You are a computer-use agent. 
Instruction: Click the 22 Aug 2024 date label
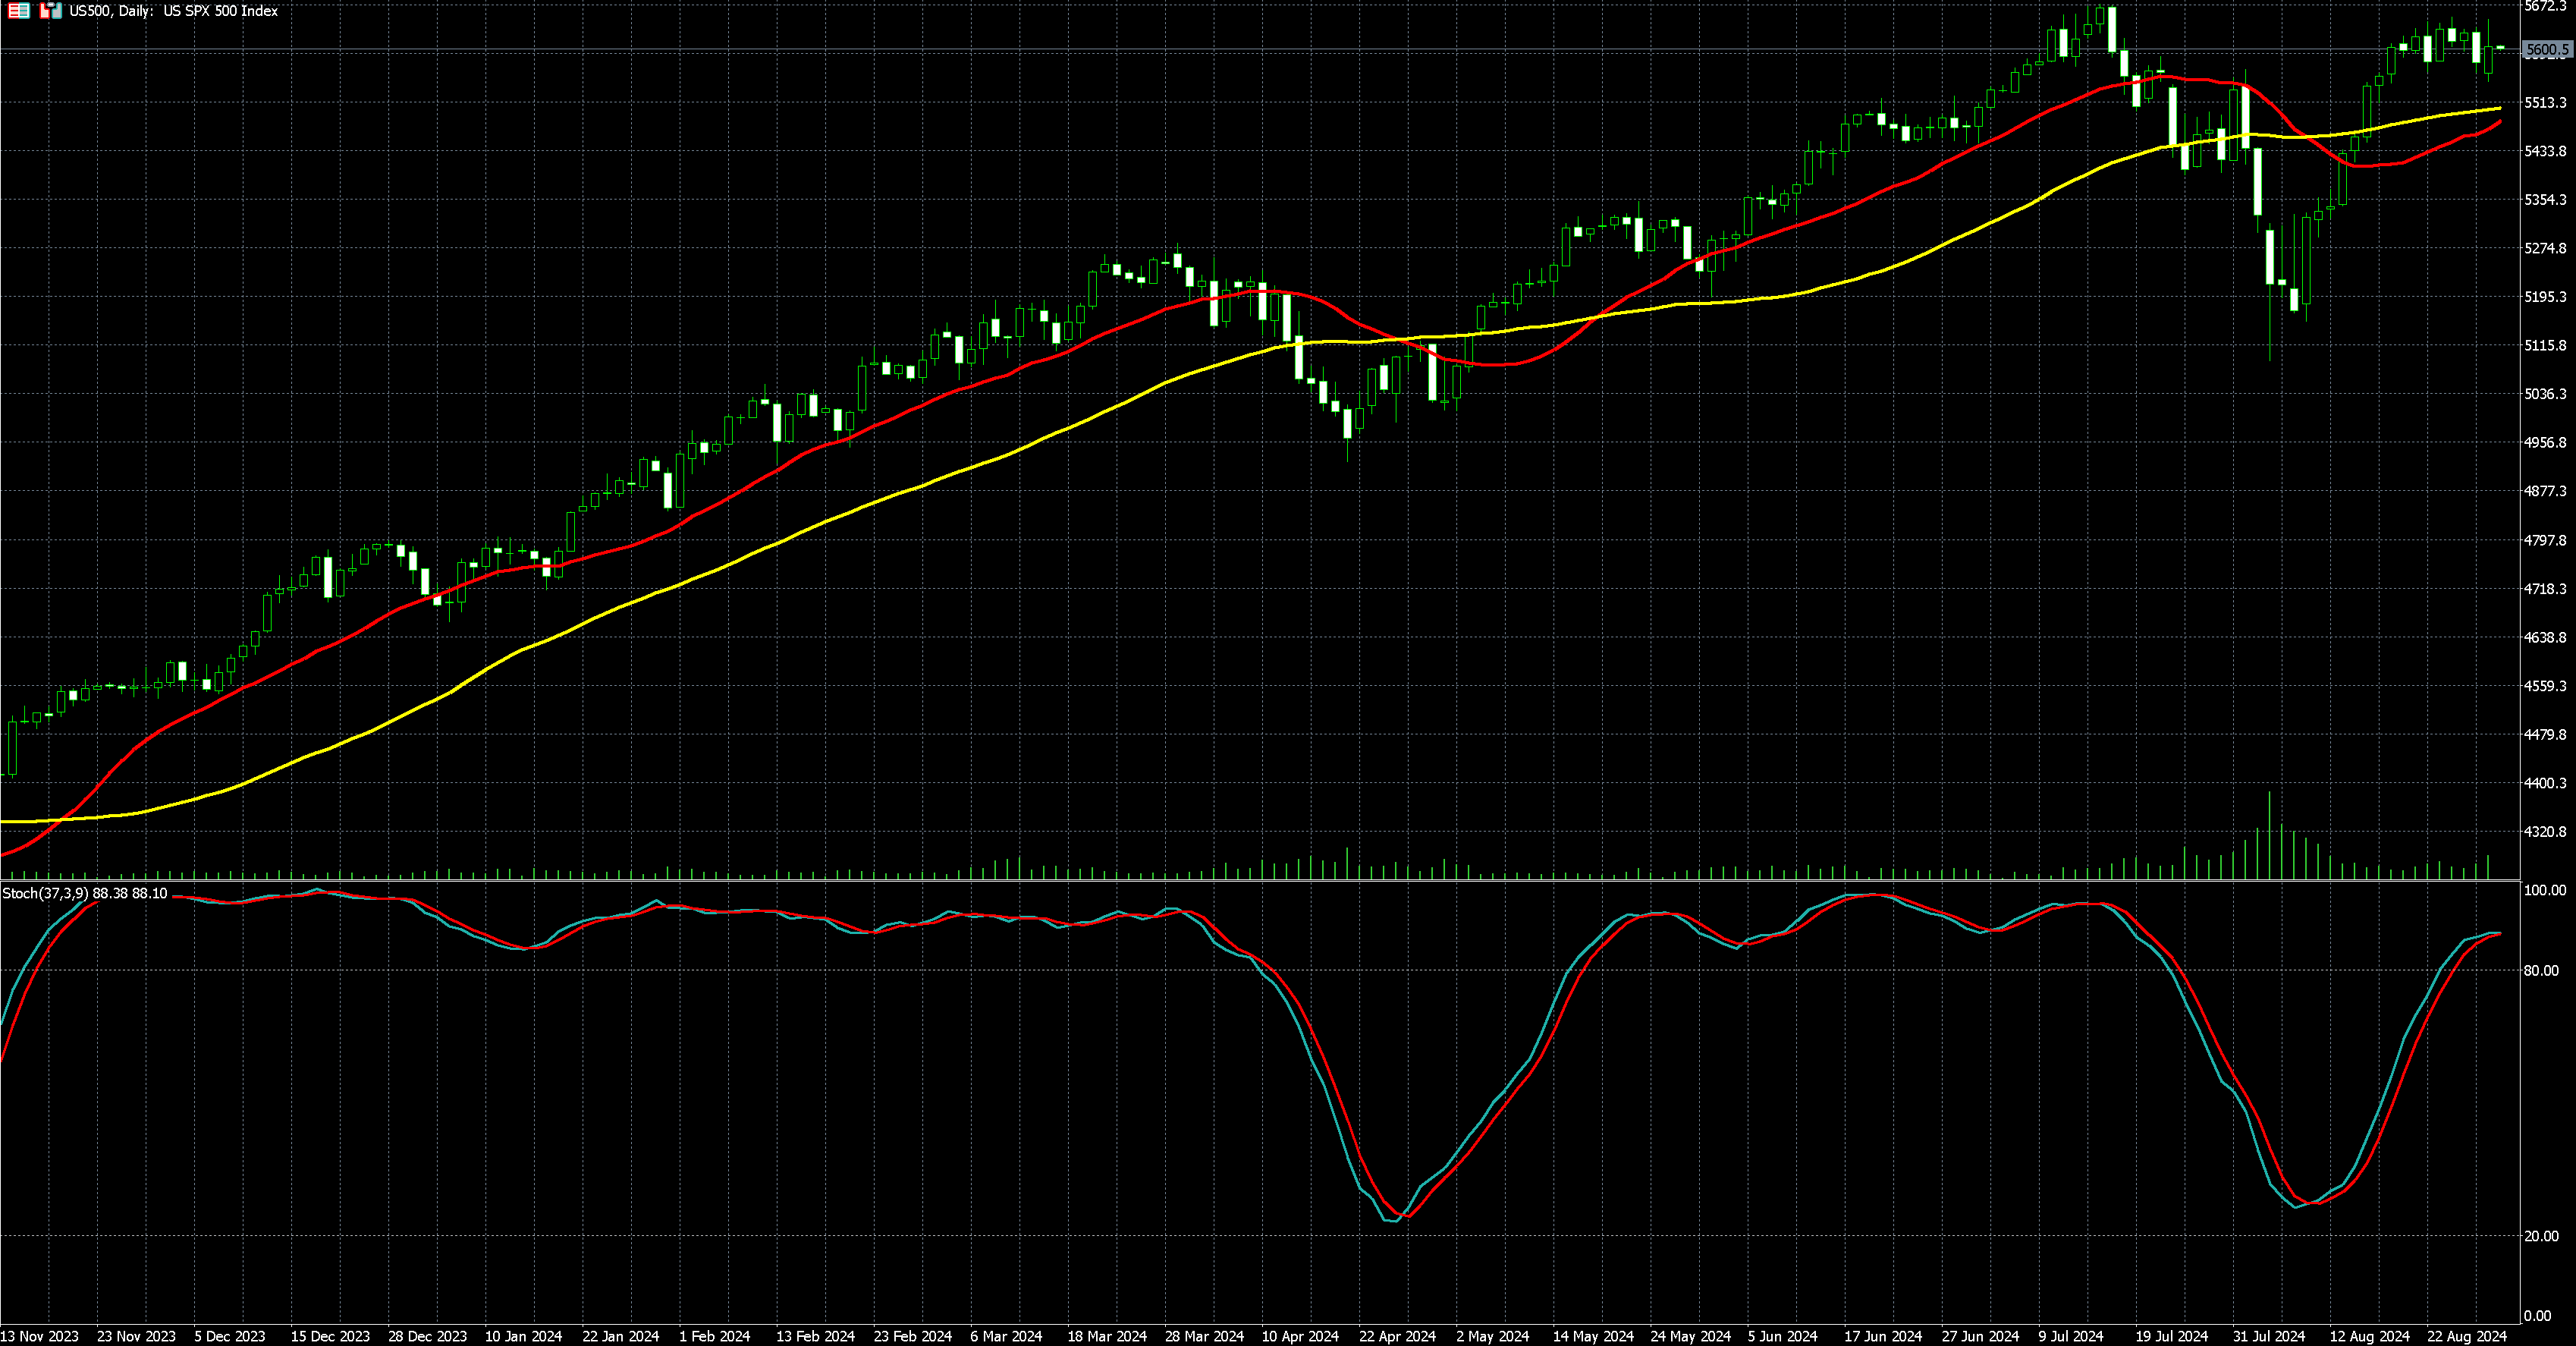tap(2467, 1336)
